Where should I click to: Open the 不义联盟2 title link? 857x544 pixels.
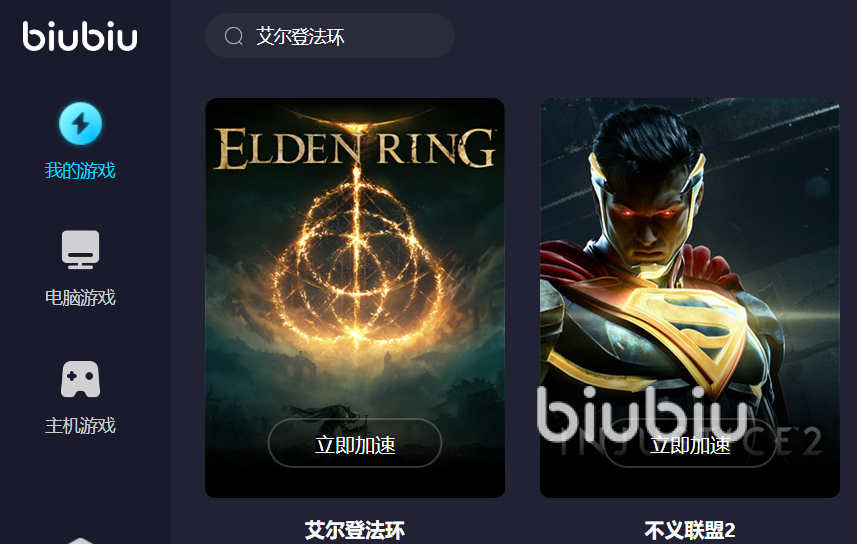click(x=690, y=530)
